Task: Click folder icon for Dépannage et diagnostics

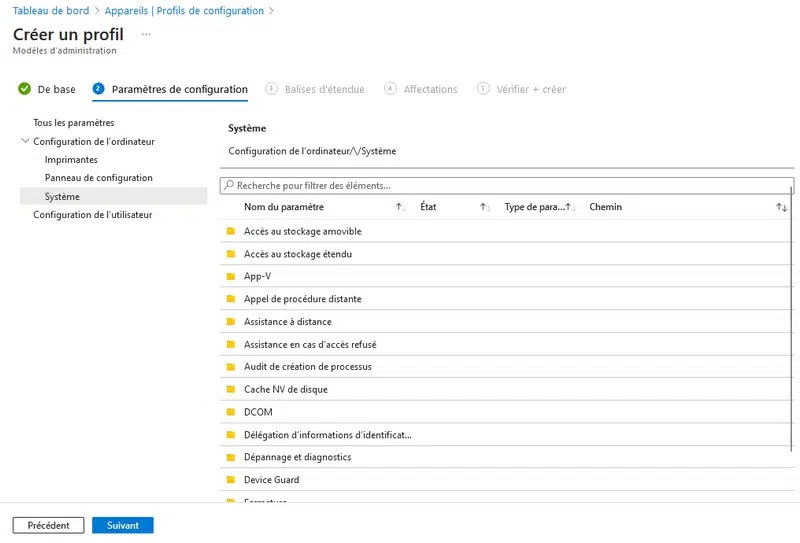Action: (231, 457)
